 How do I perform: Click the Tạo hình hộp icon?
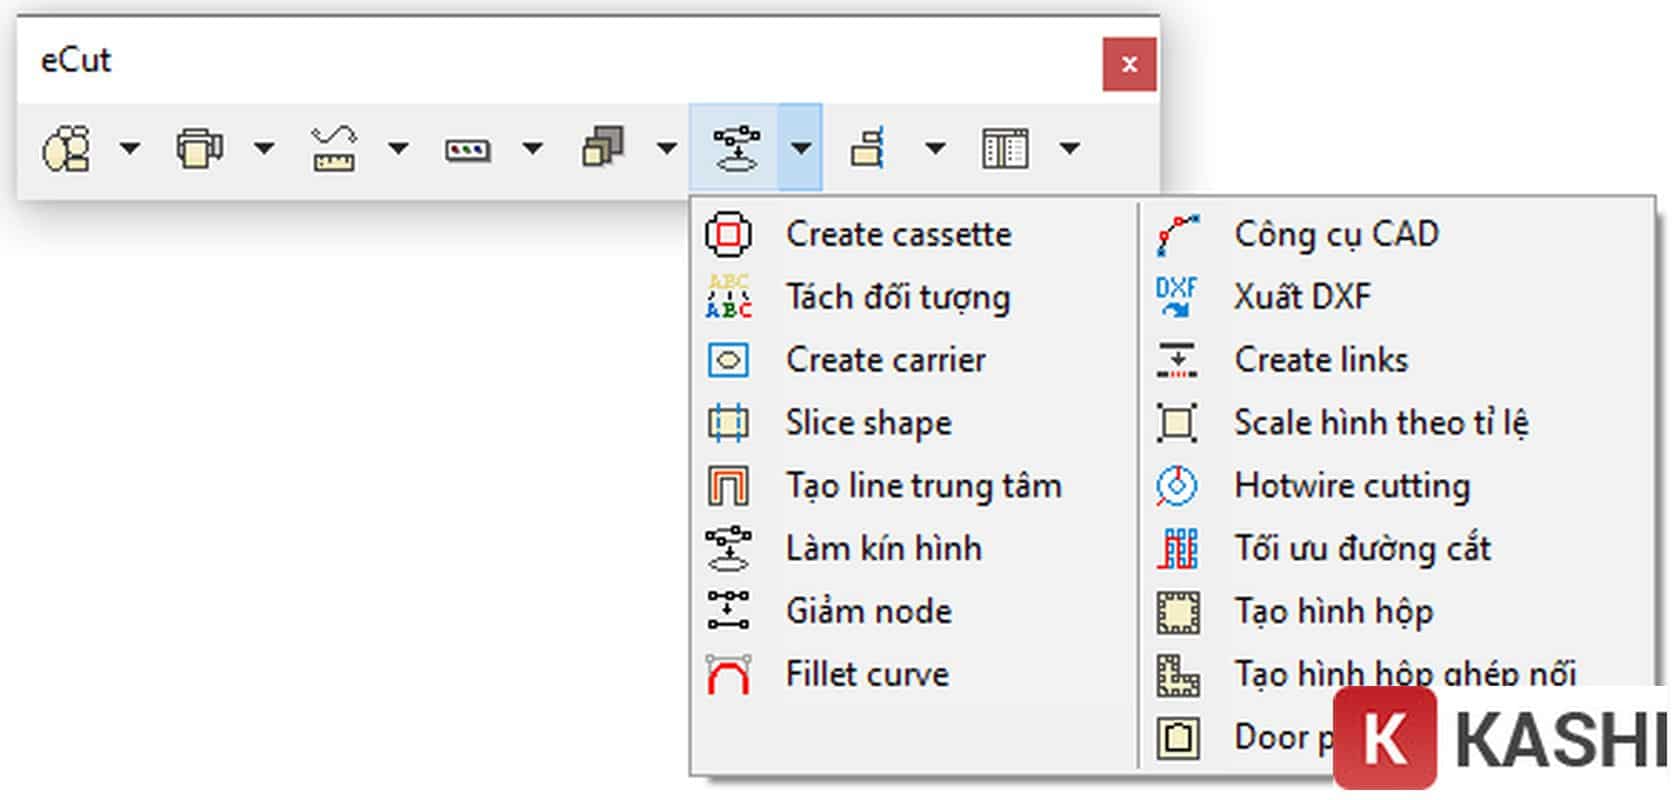[x=1178, y=612]
